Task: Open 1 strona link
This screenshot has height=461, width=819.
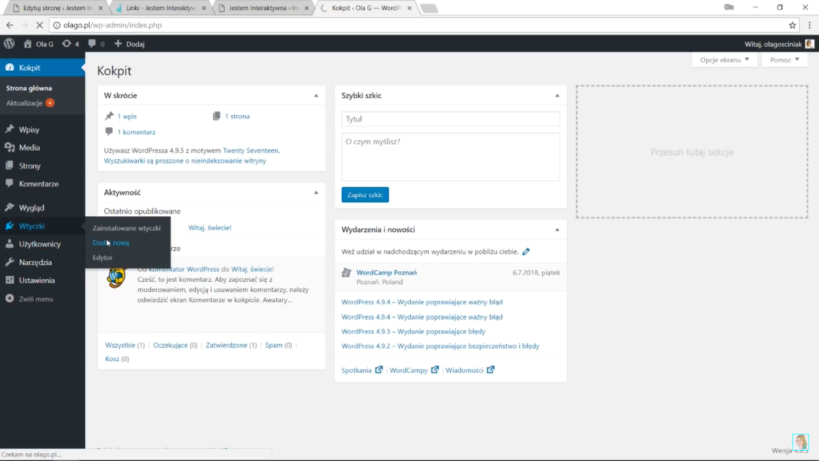Action: [x=237, y=116]
